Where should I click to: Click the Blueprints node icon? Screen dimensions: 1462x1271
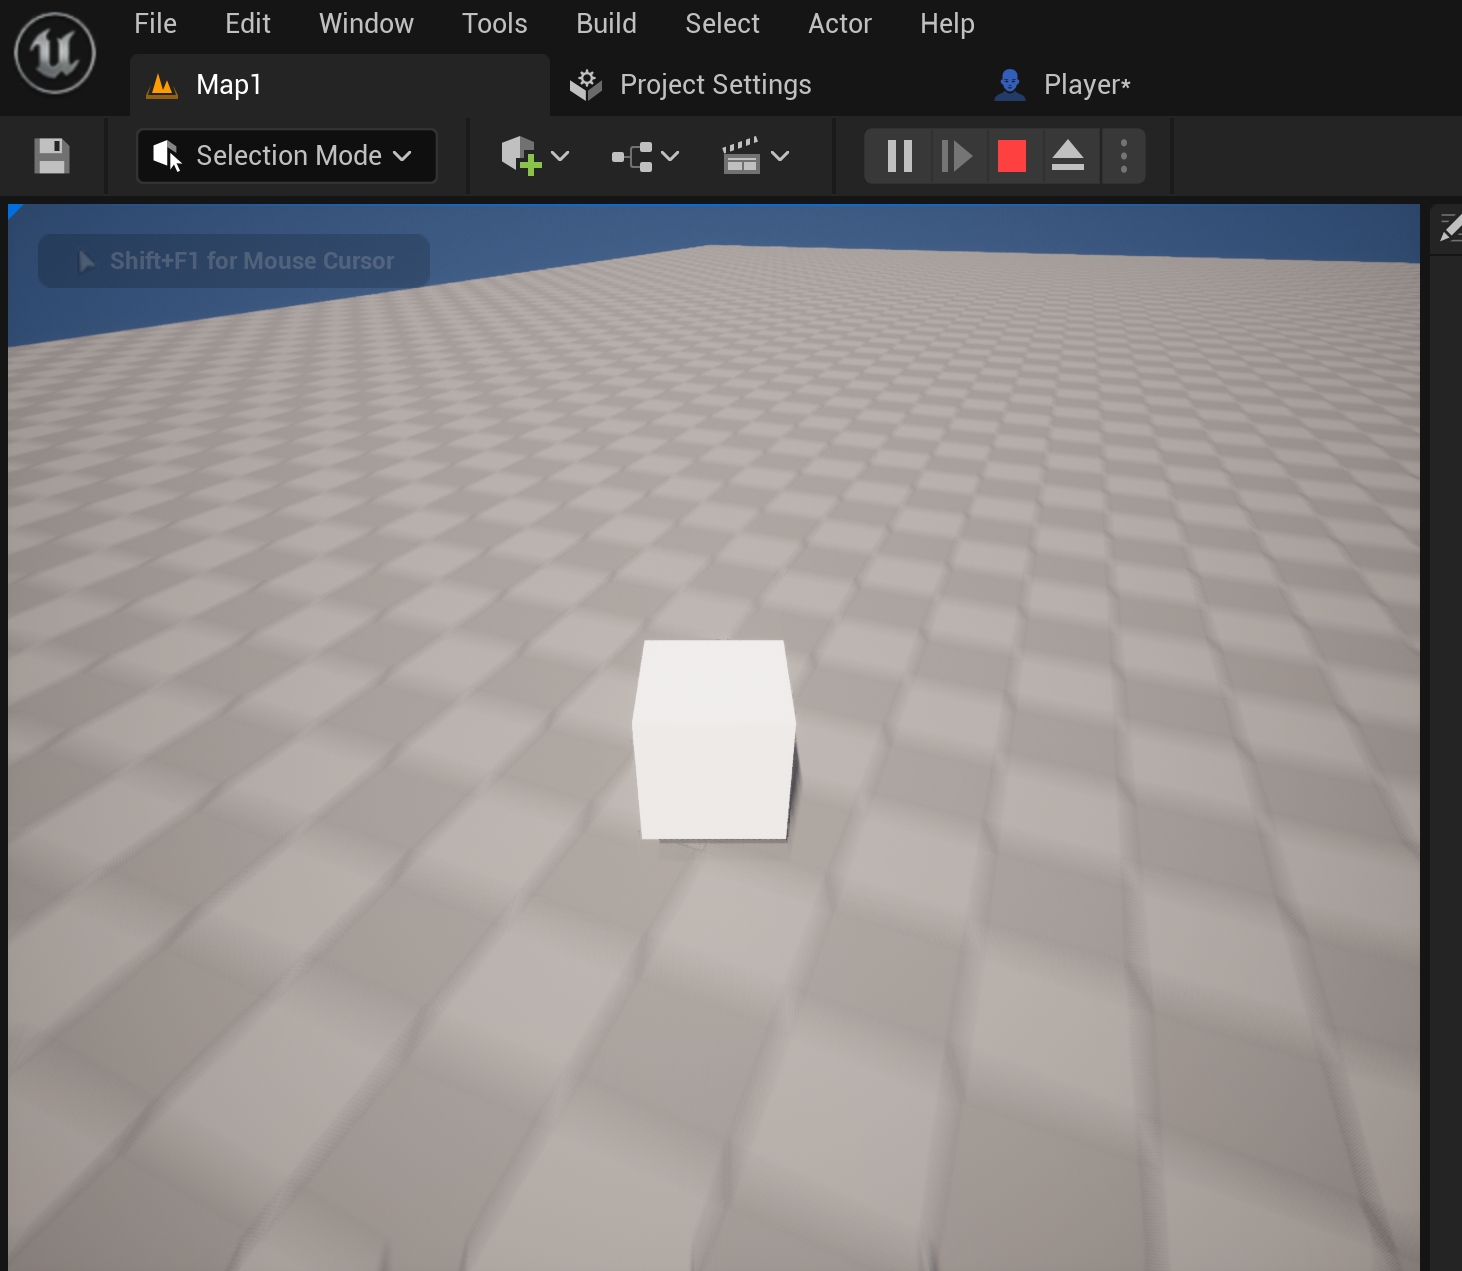632,157
